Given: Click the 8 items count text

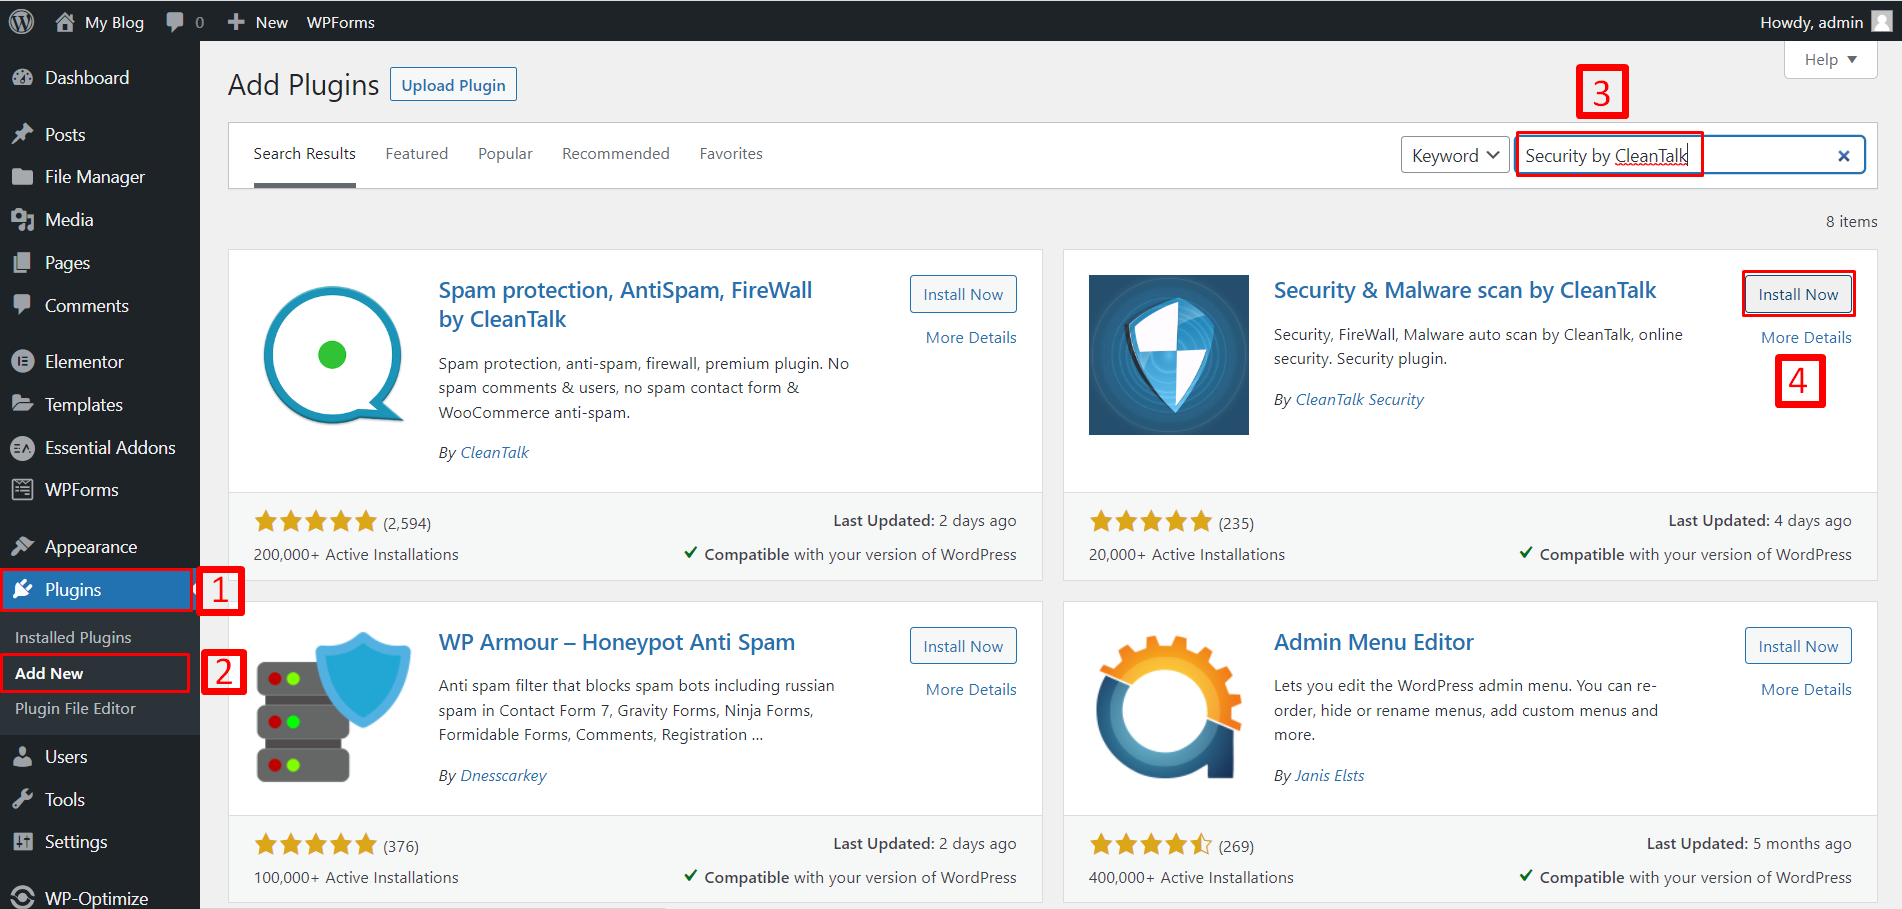Looking at the screenshot, I should click(x=1851, y=222).
